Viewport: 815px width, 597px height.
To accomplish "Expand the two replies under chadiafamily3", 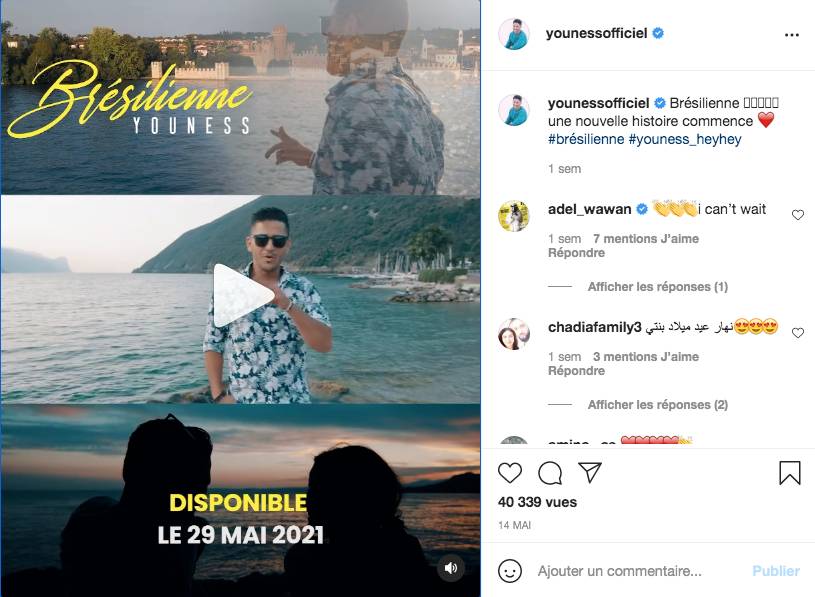I will click(x=658, y=405).
